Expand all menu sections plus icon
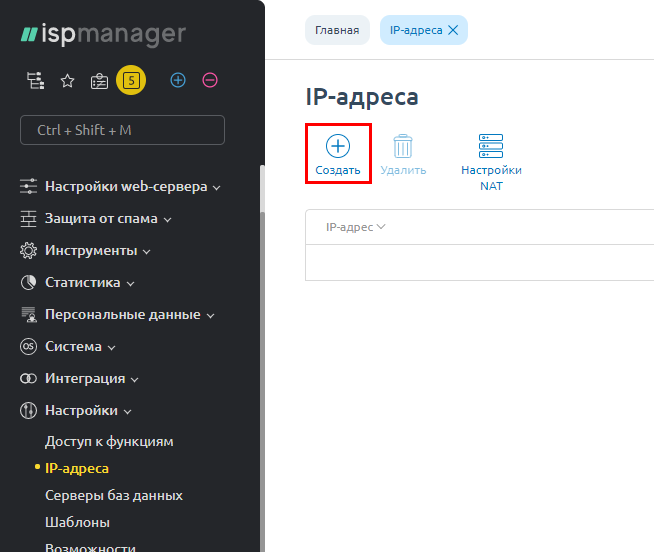 pos(178,80)
